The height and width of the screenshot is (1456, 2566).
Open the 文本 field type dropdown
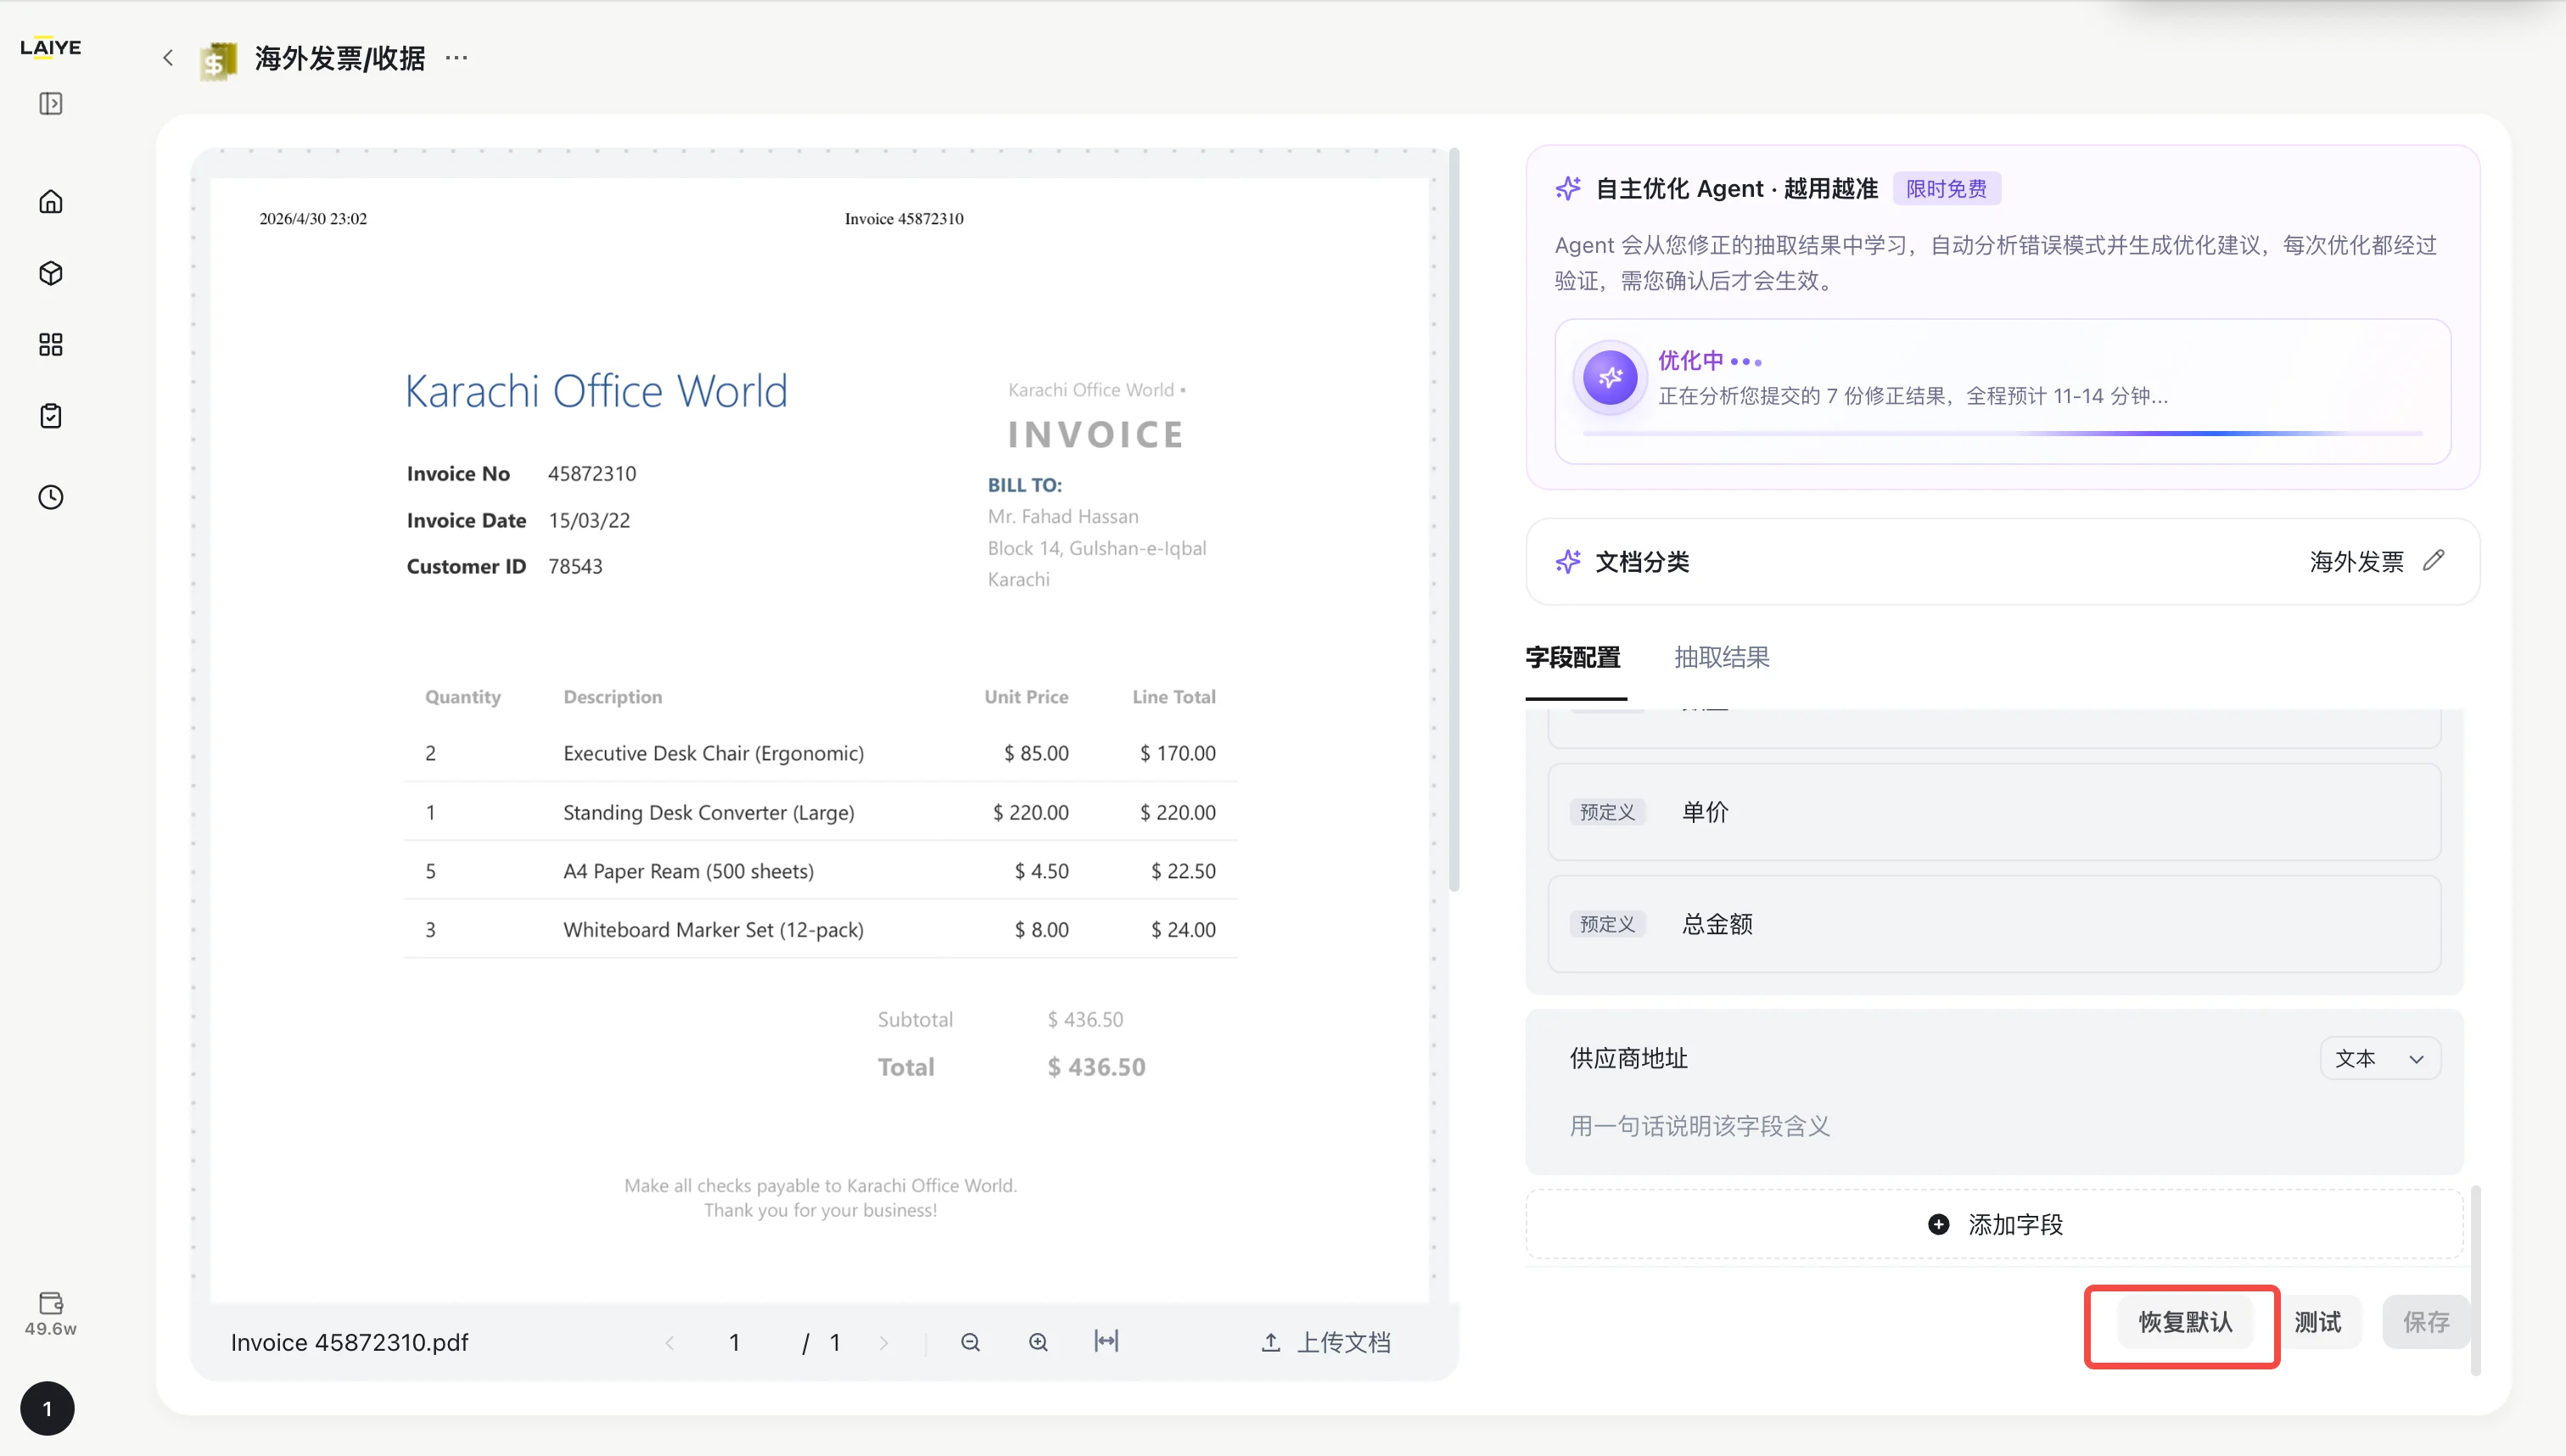click(2380, 1059)
